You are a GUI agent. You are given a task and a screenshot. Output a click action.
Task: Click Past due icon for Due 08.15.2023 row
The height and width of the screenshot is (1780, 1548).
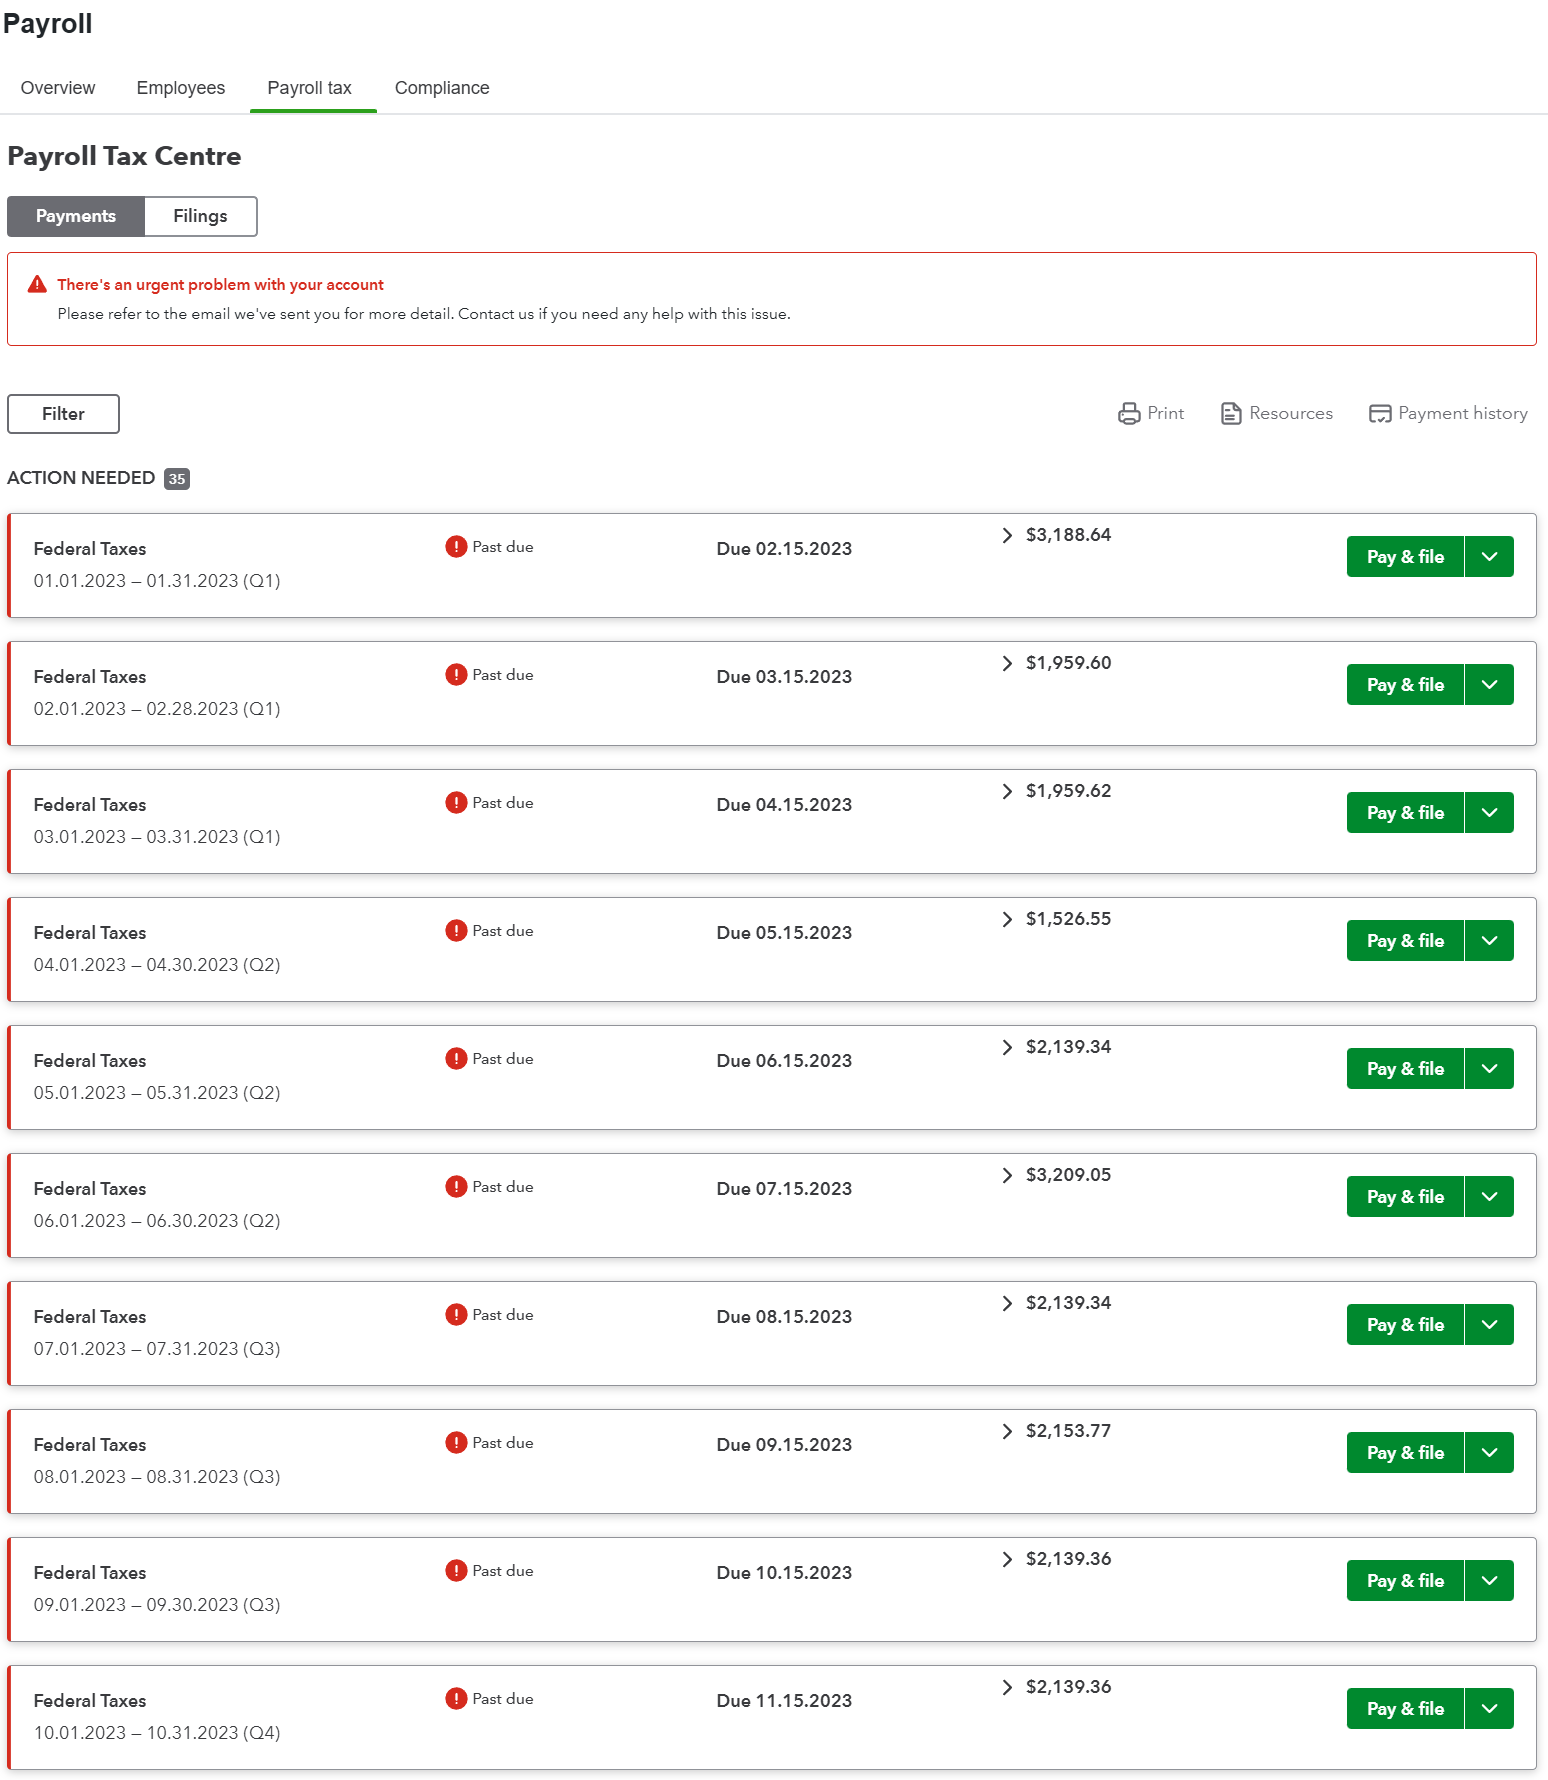pos(456,1315)
